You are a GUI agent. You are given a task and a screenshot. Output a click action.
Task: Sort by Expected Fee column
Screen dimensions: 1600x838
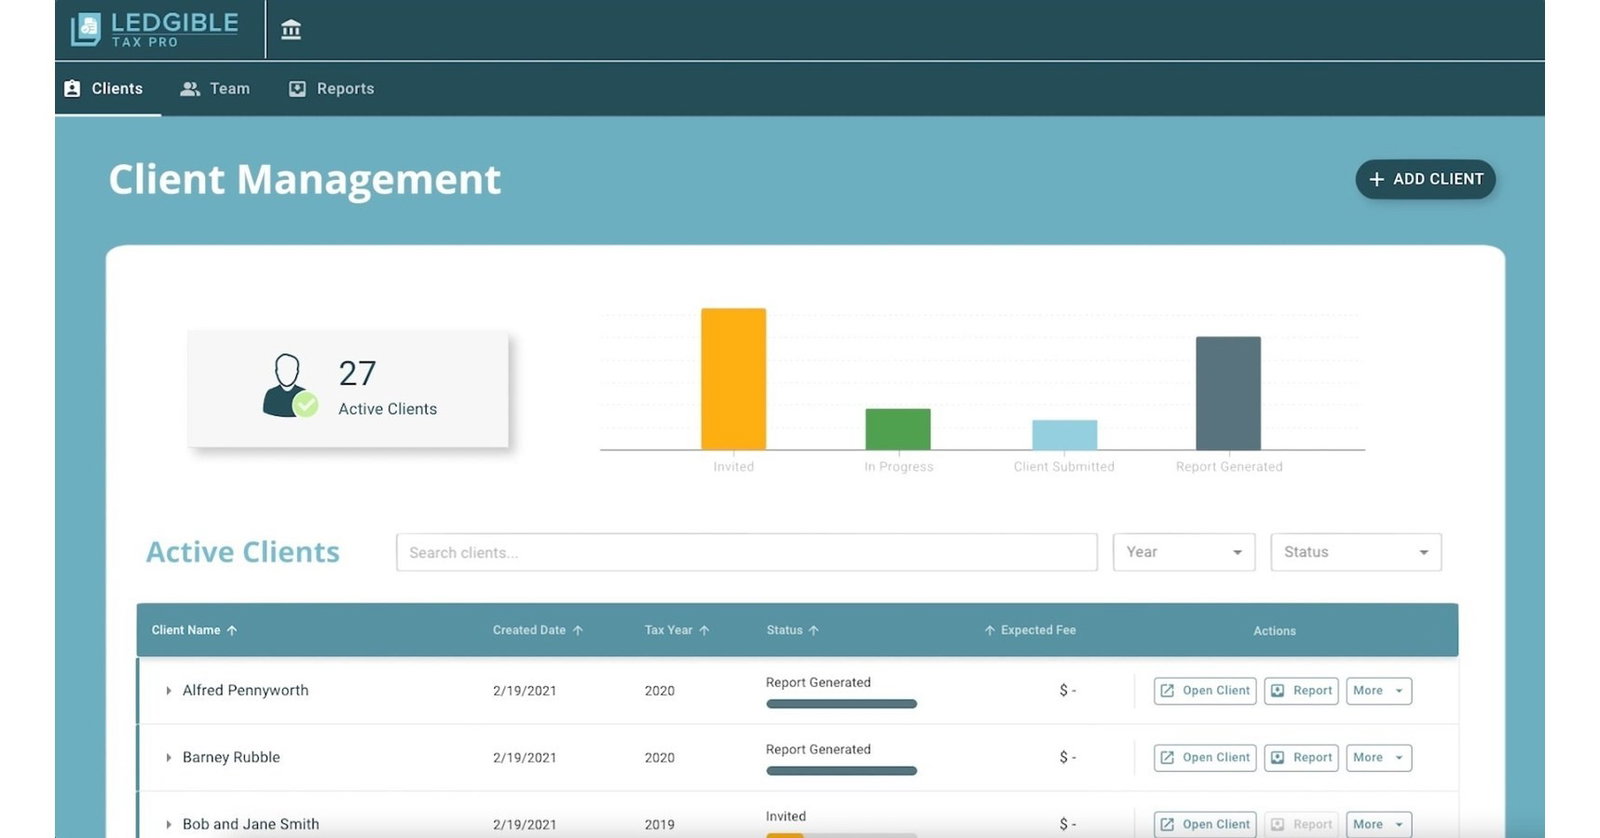(x=1029, y=630)
